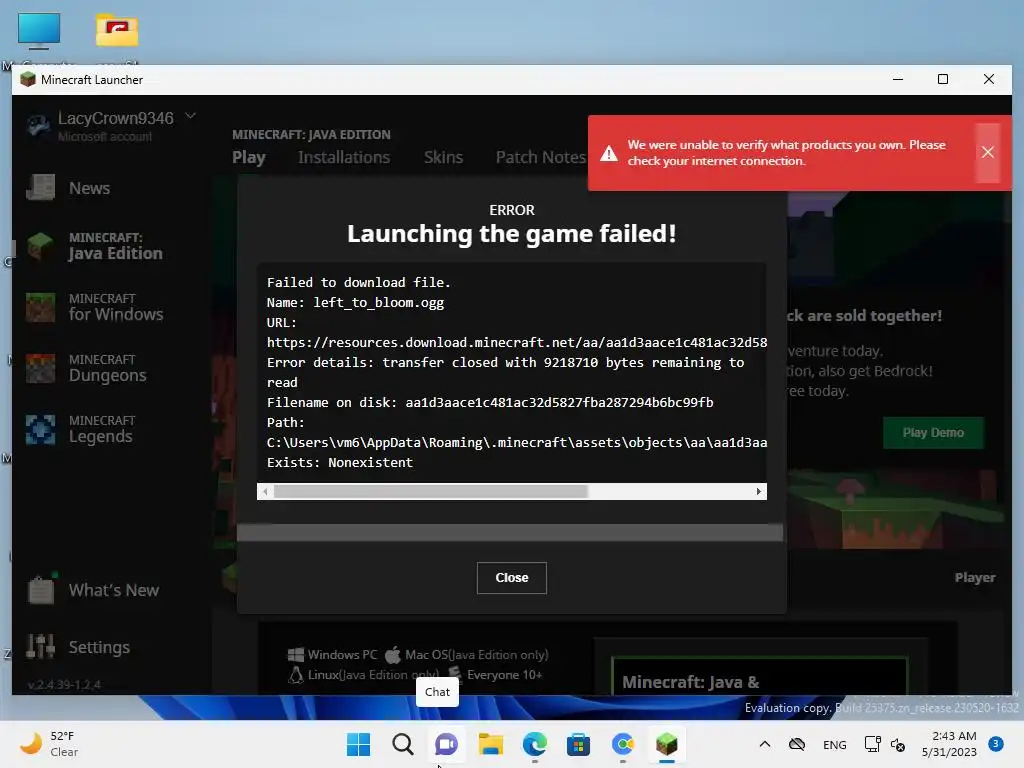Click the Play Demo button

pos(933,432)
